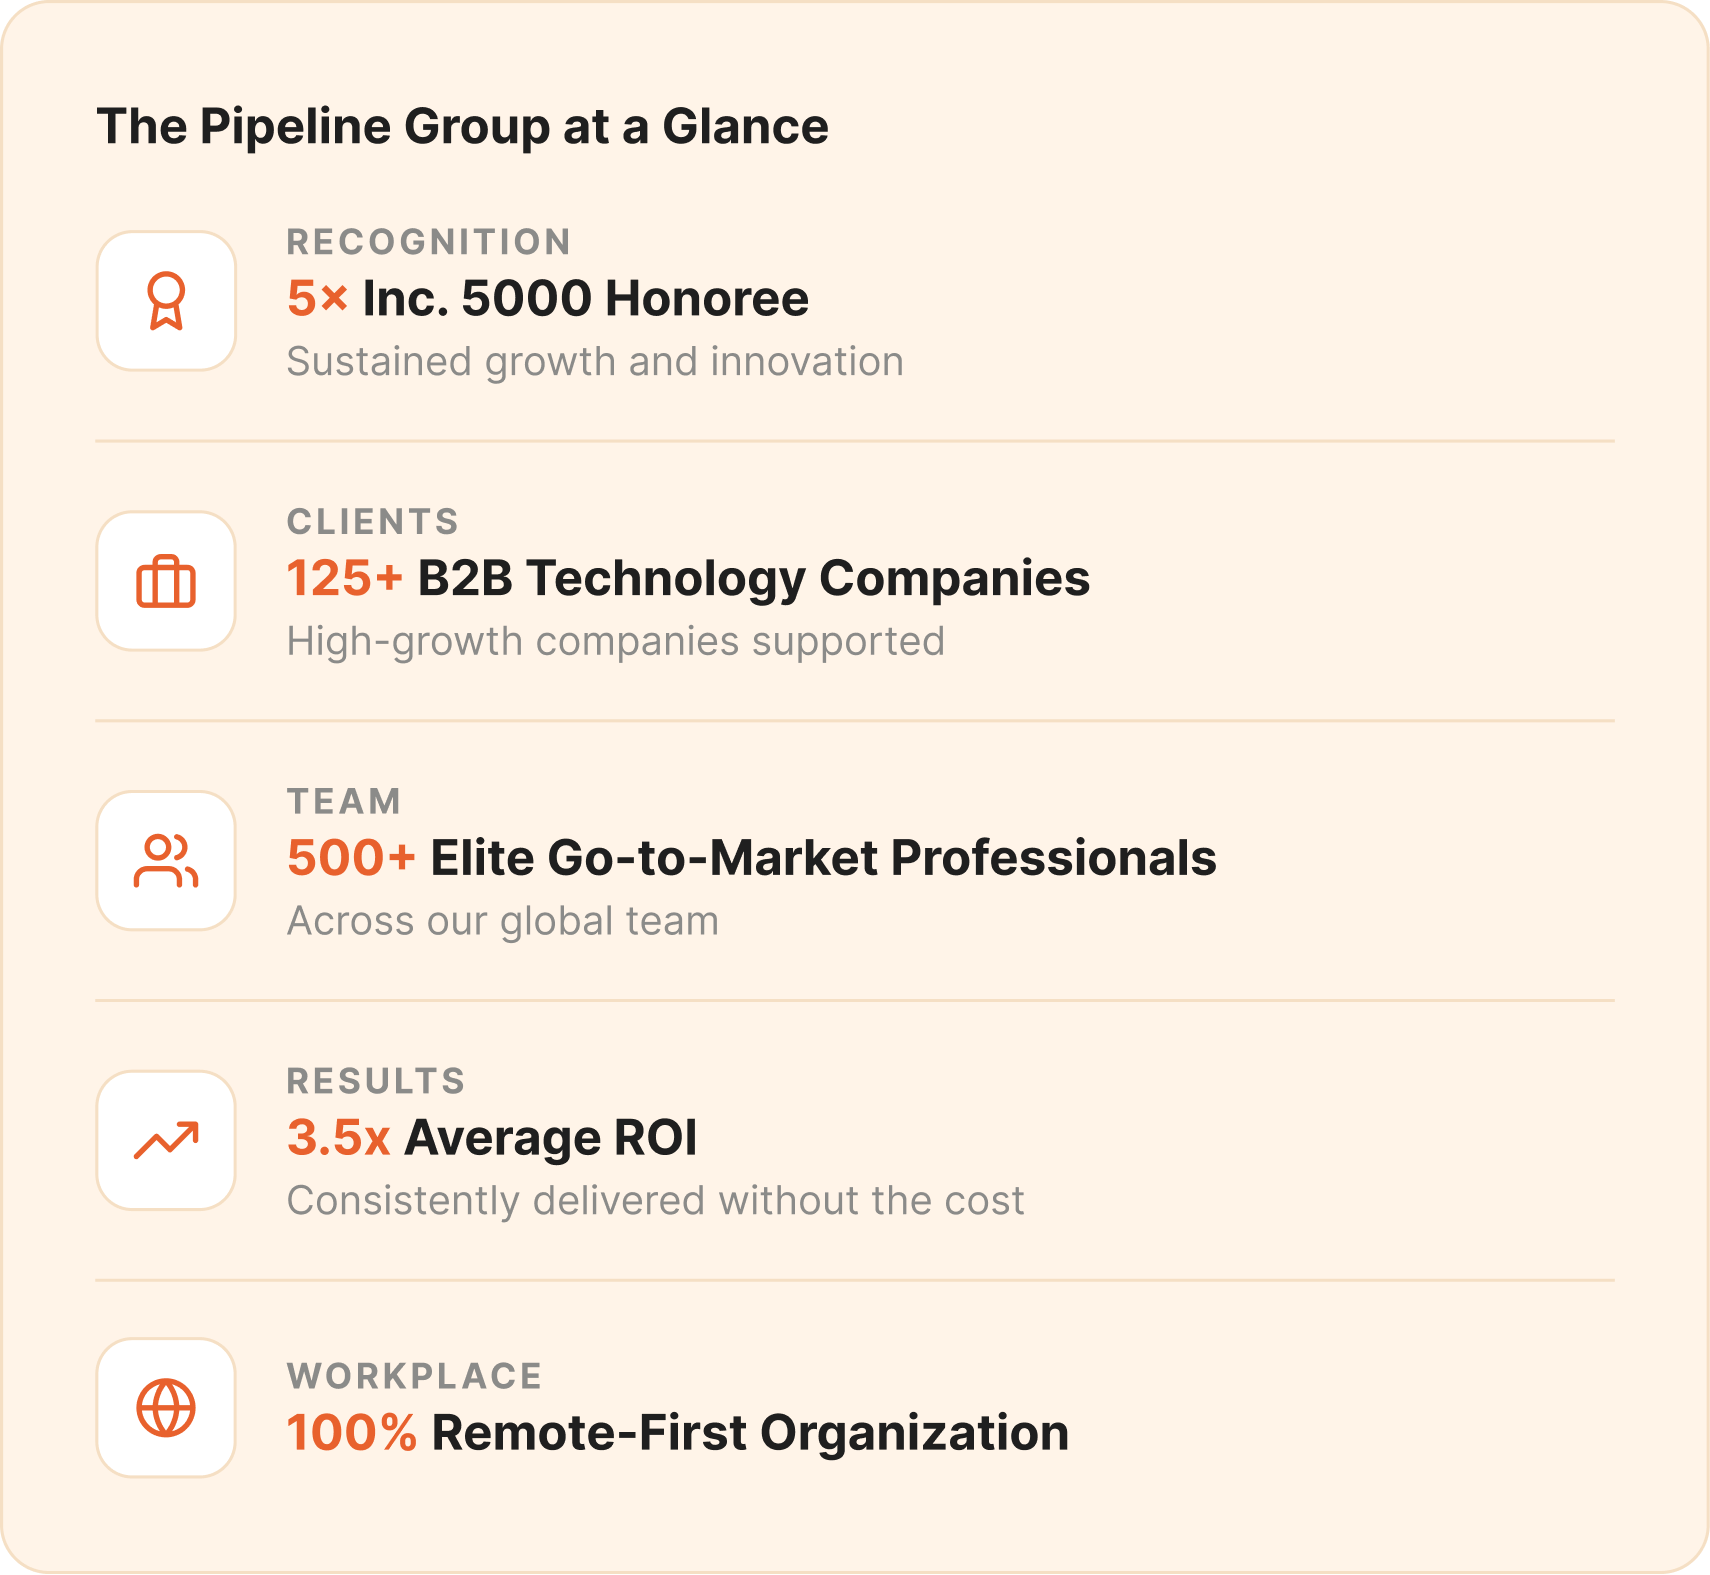
Task: Click High-growth companies supported text
Action: (x=616, y=642)
